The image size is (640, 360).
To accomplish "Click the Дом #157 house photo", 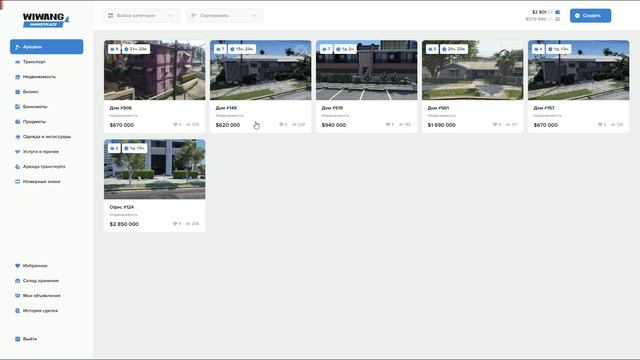I will click(578, 70).
